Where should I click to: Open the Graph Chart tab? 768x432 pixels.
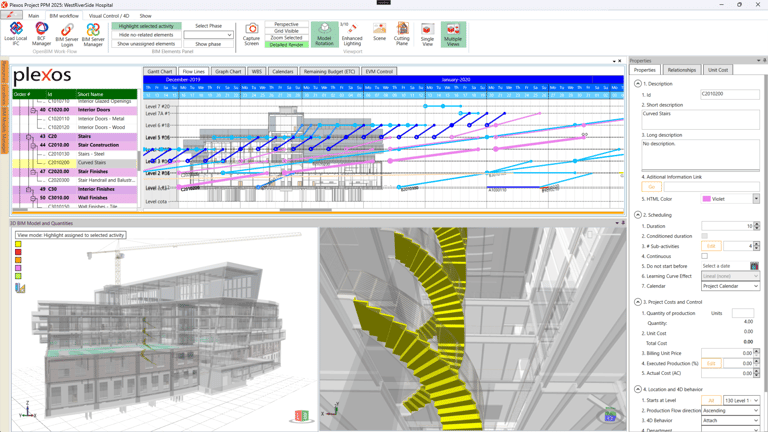pos(228,72)
